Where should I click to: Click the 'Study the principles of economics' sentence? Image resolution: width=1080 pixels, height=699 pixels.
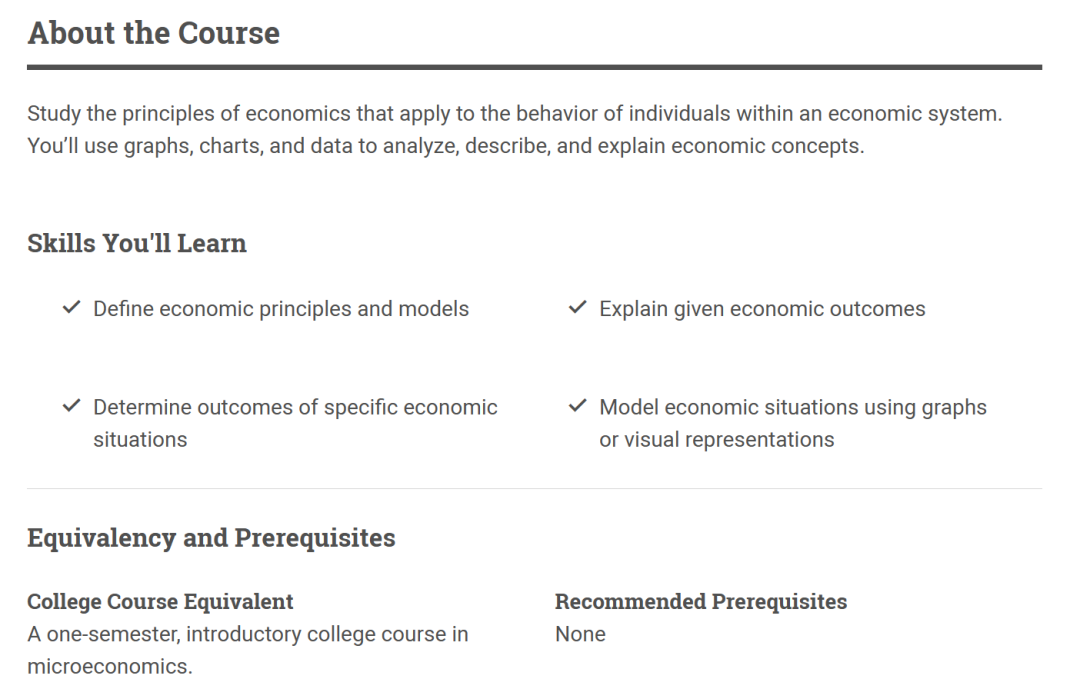click(515, 114)
